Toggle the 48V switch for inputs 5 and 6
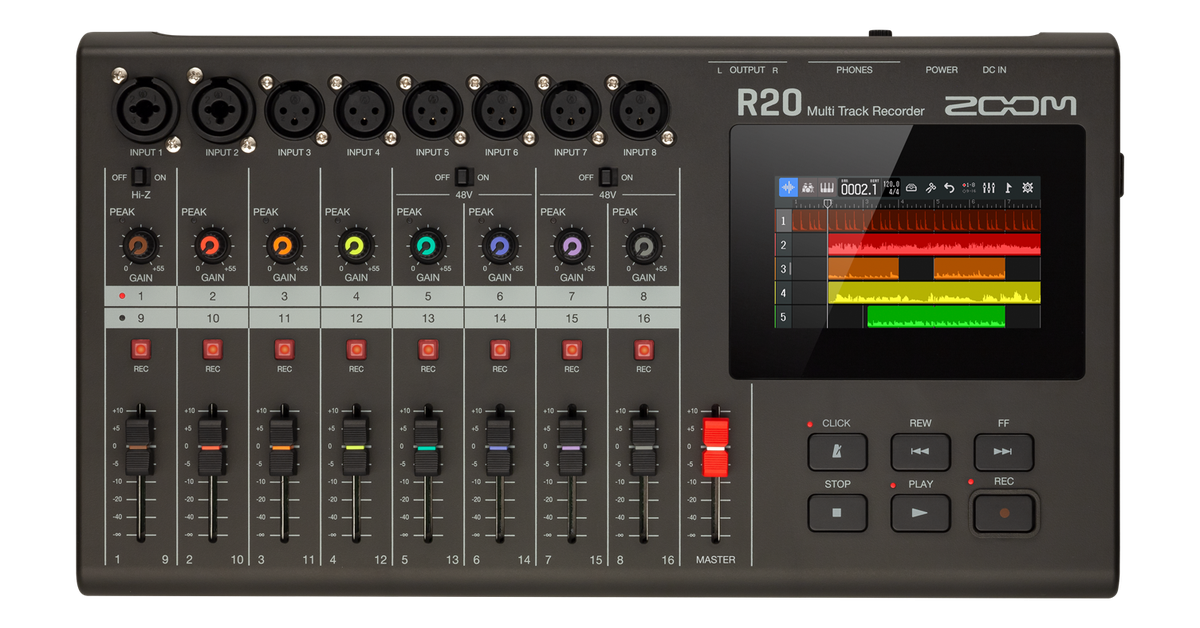The width and height of the screenshot is (1200, 628). [463, 177]
